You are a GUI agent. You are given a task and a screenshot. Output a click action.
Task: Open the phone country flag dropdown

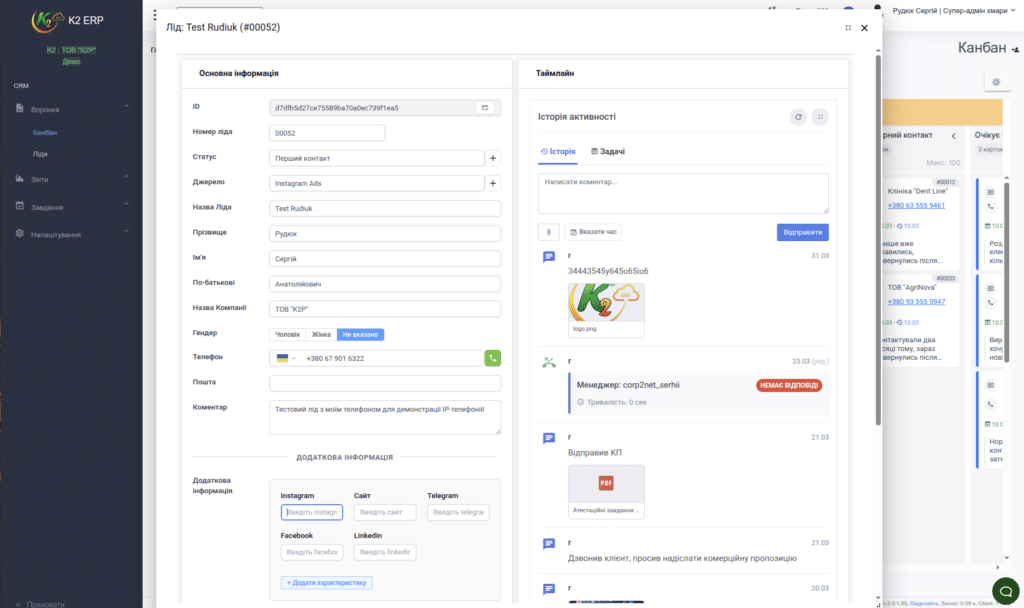tap(286, 358)
